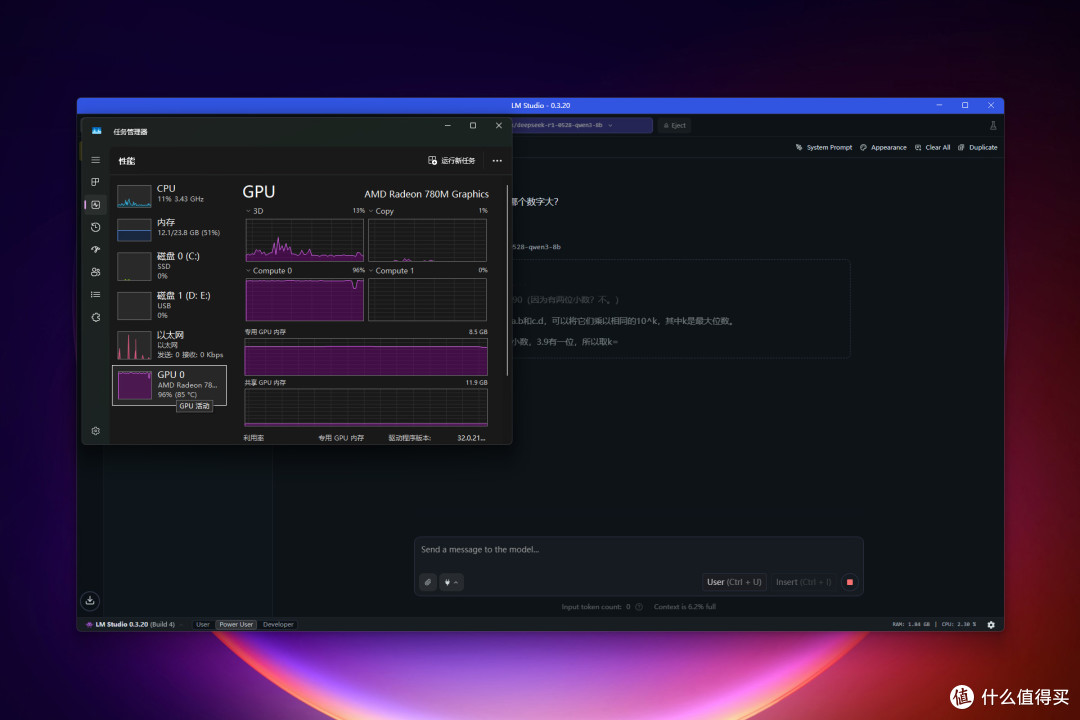Select Performance page icon in Task Manager sidebar
The width and height of the screenshot is (1080, 720).
point(96,205)
